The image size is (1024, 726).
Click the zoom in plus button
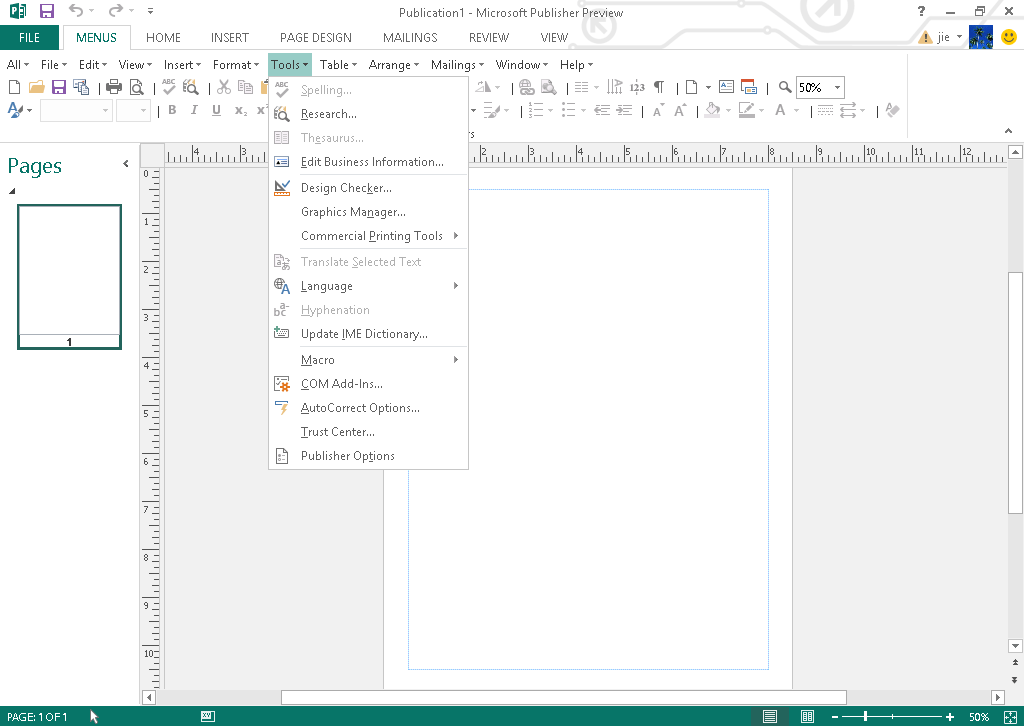click(x=950, y=717)
